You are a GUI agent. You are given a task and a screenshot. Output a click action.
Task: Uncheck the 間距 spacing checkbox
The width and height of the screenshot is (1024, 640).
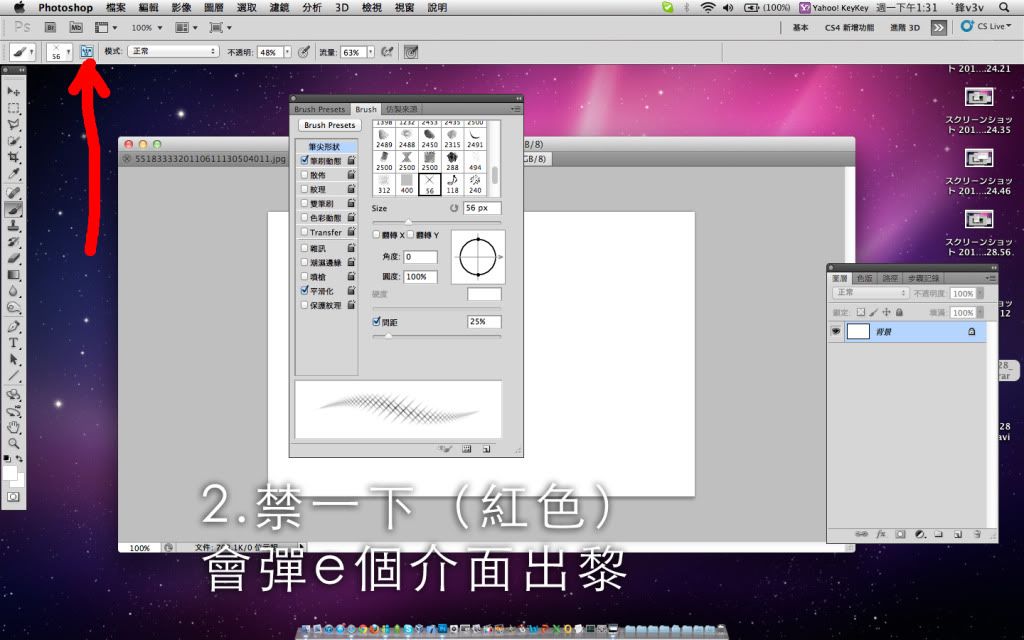377,322
